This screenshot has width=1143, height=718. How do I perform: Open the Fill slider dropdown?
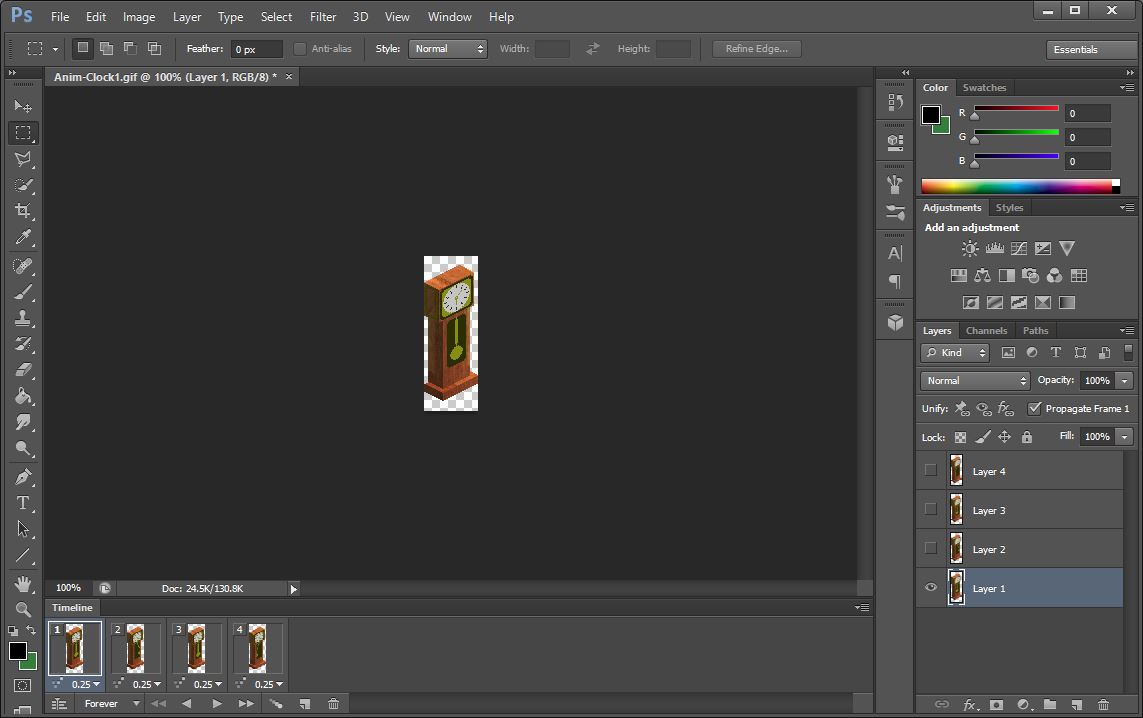[x=1124, y=437]
